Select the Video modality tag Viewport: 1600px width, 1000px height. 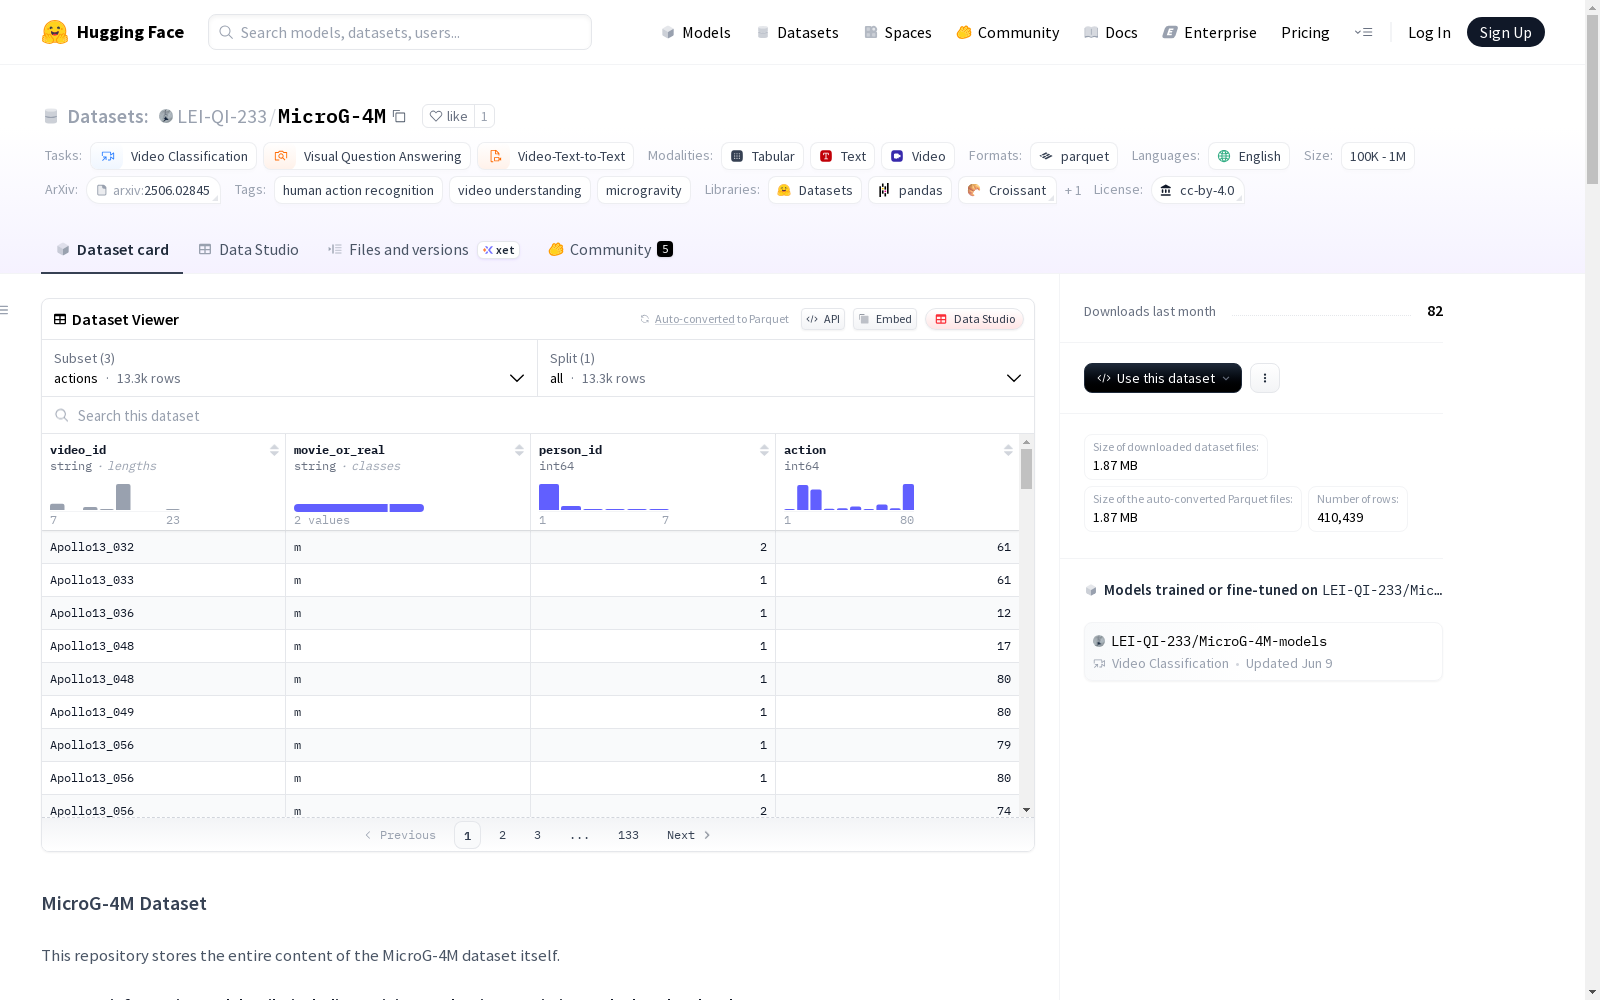(x=918, y=156)
